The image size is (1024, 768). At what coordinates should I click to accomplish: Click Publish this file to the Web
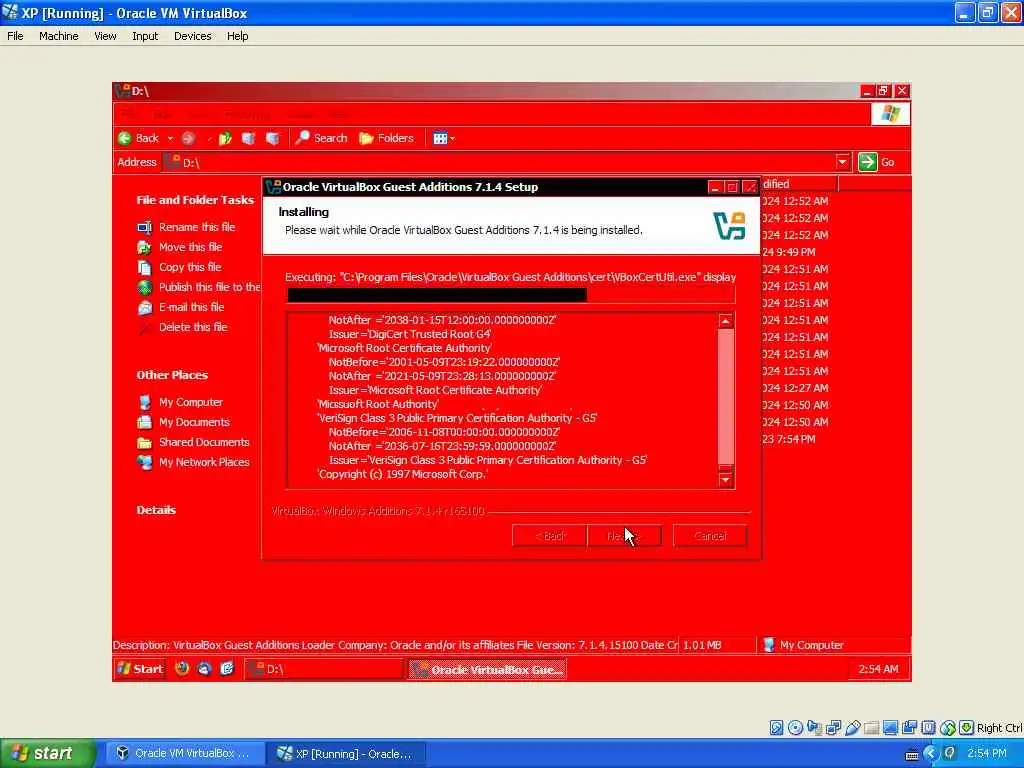[x=209, y=287]
